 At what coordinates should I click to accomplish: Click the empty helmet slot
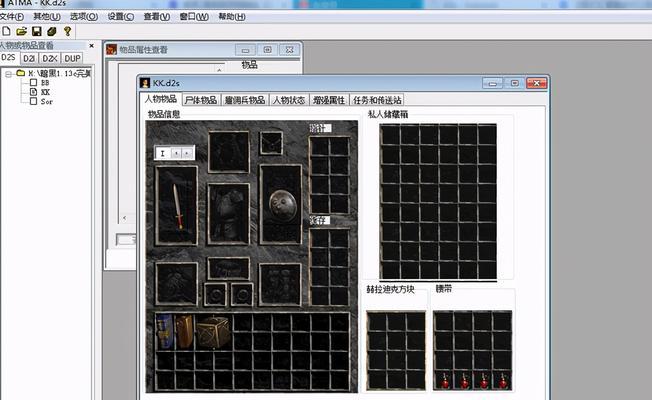pyautogui.click(x=228, y=152)
